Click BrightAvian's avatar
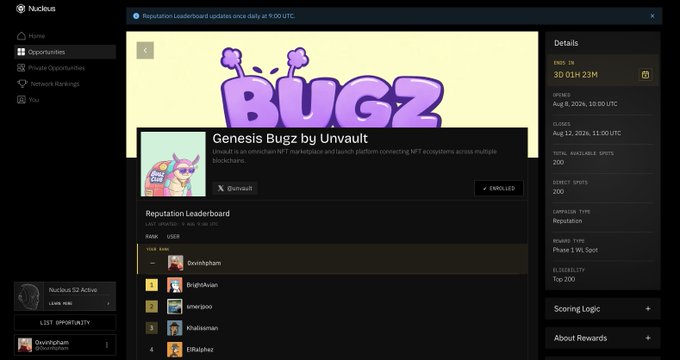 (x=175, y=285)
